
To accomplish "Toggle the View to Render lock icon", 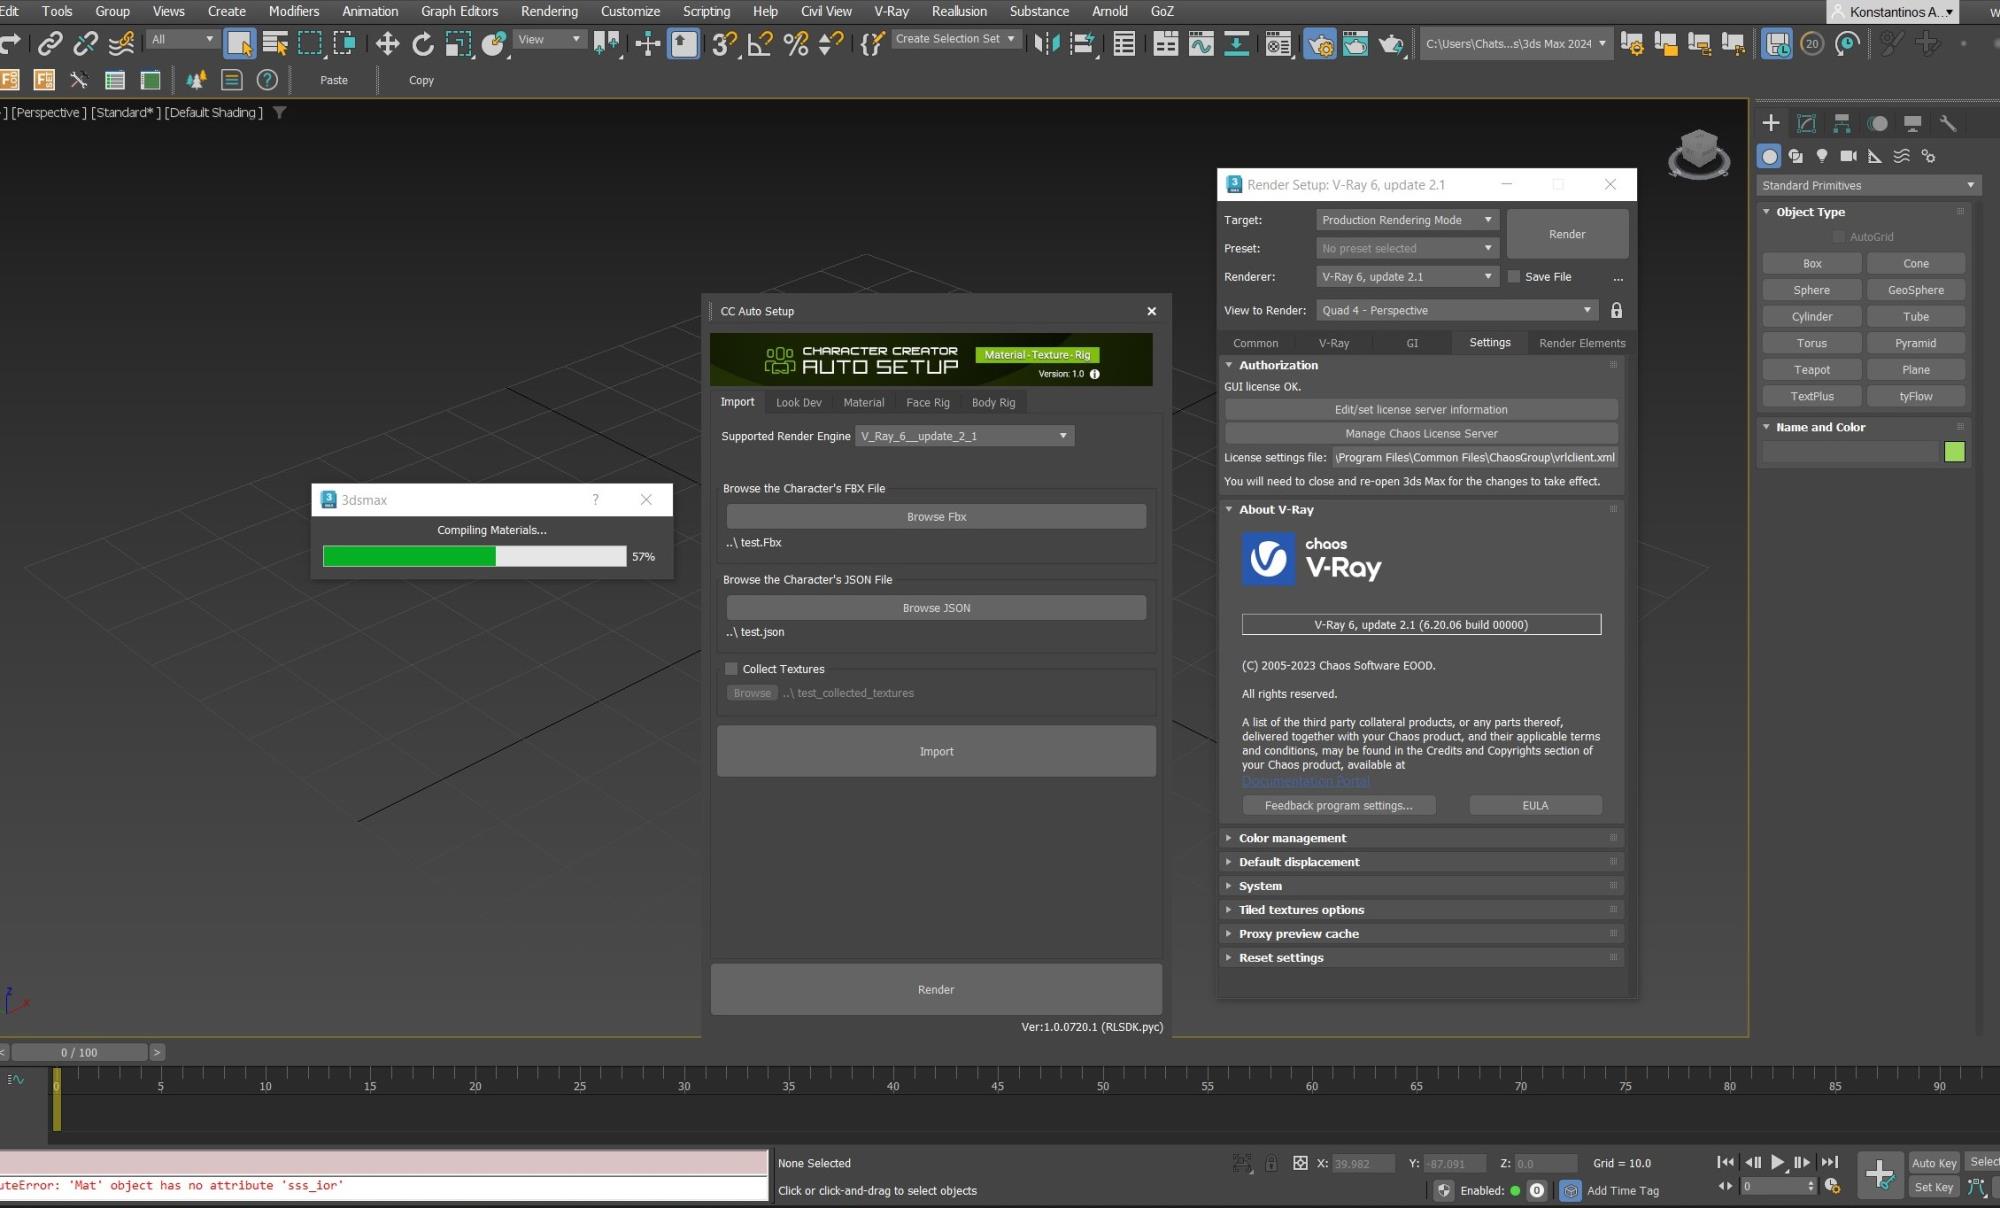I will pos(1616,310).
